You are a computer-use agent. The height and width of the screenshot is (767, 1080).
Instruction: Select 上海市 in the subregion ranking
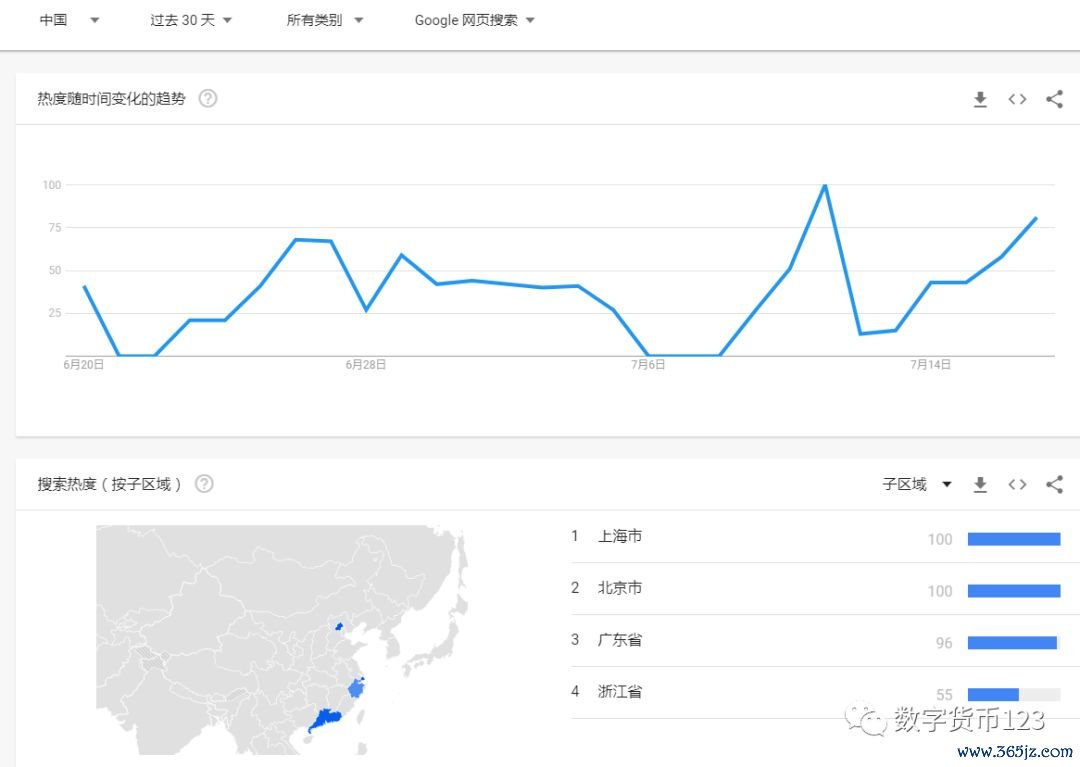[x=621, y=536]
